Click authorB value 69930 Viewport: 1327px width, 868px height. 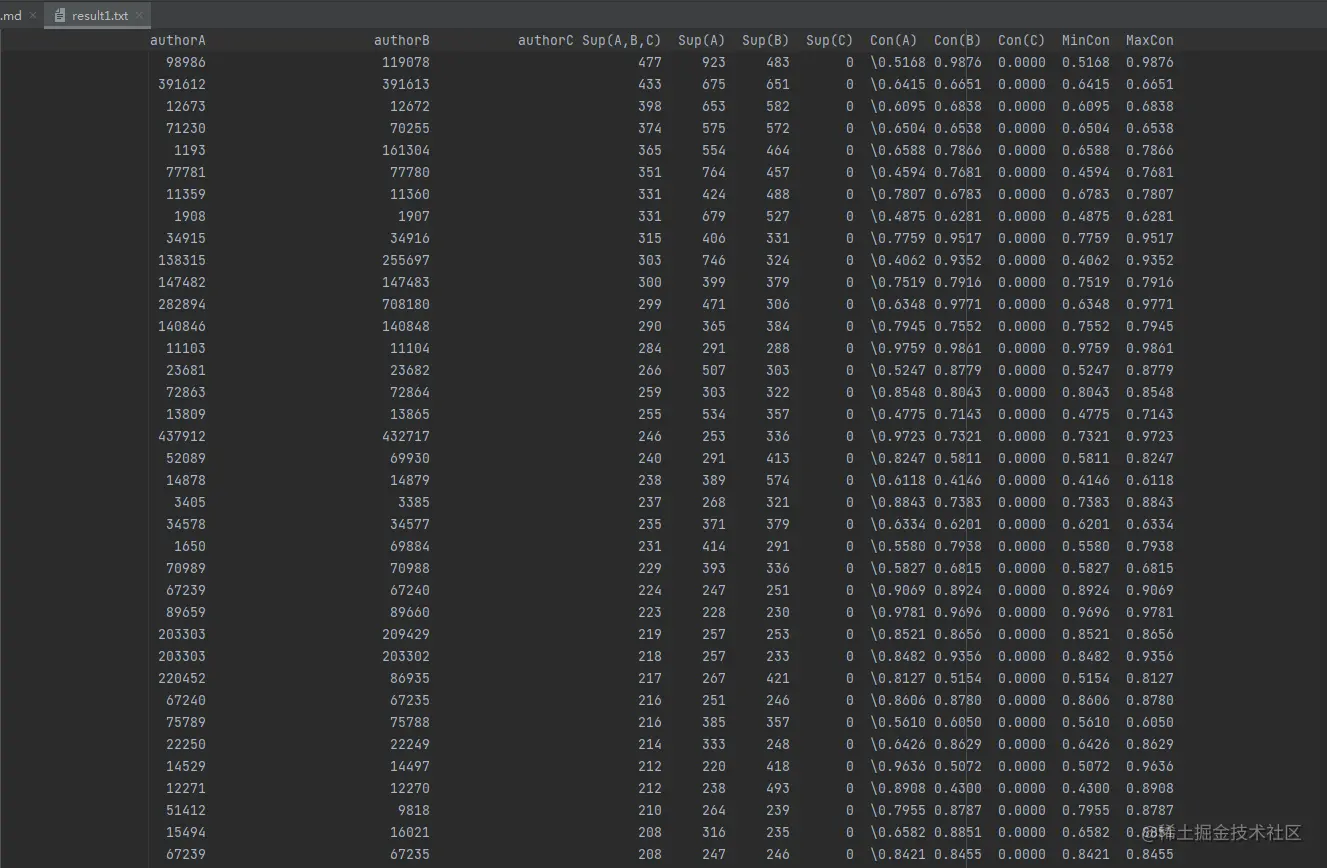410,458
